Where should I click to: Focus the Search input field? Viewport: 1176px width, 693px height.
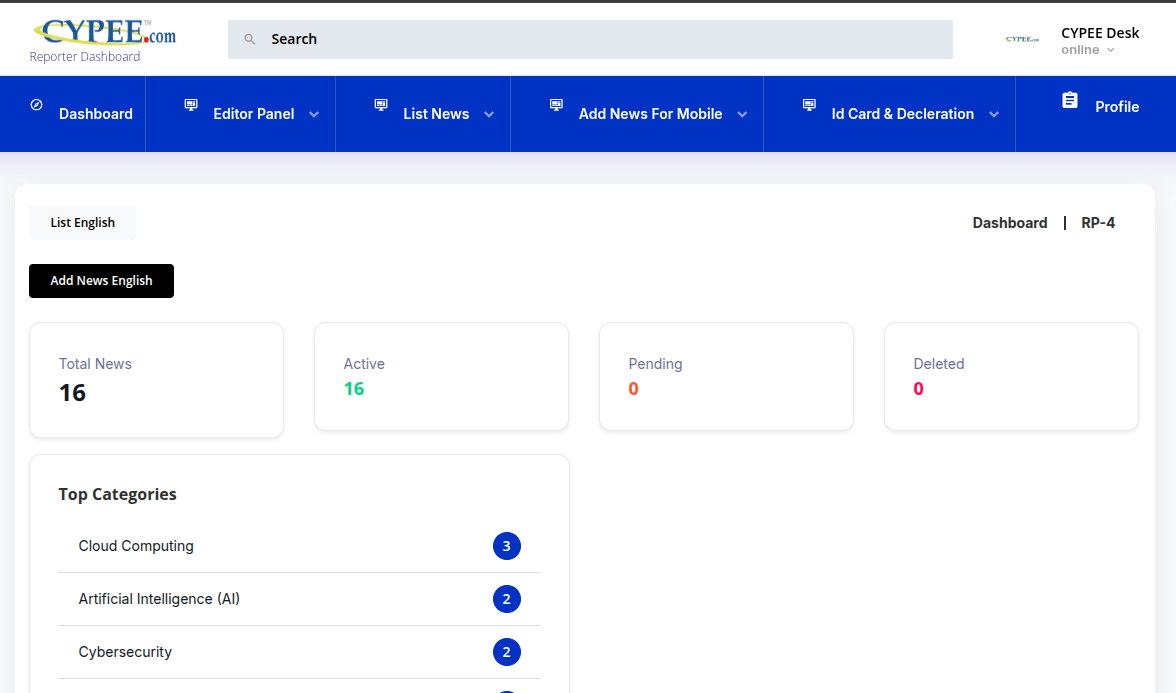point(590,39)
